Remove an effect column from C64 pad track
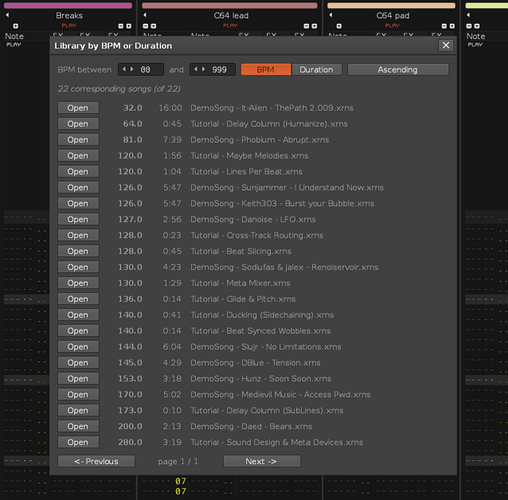The height and width of the screenshot is (500, 508). pos(444,26)
